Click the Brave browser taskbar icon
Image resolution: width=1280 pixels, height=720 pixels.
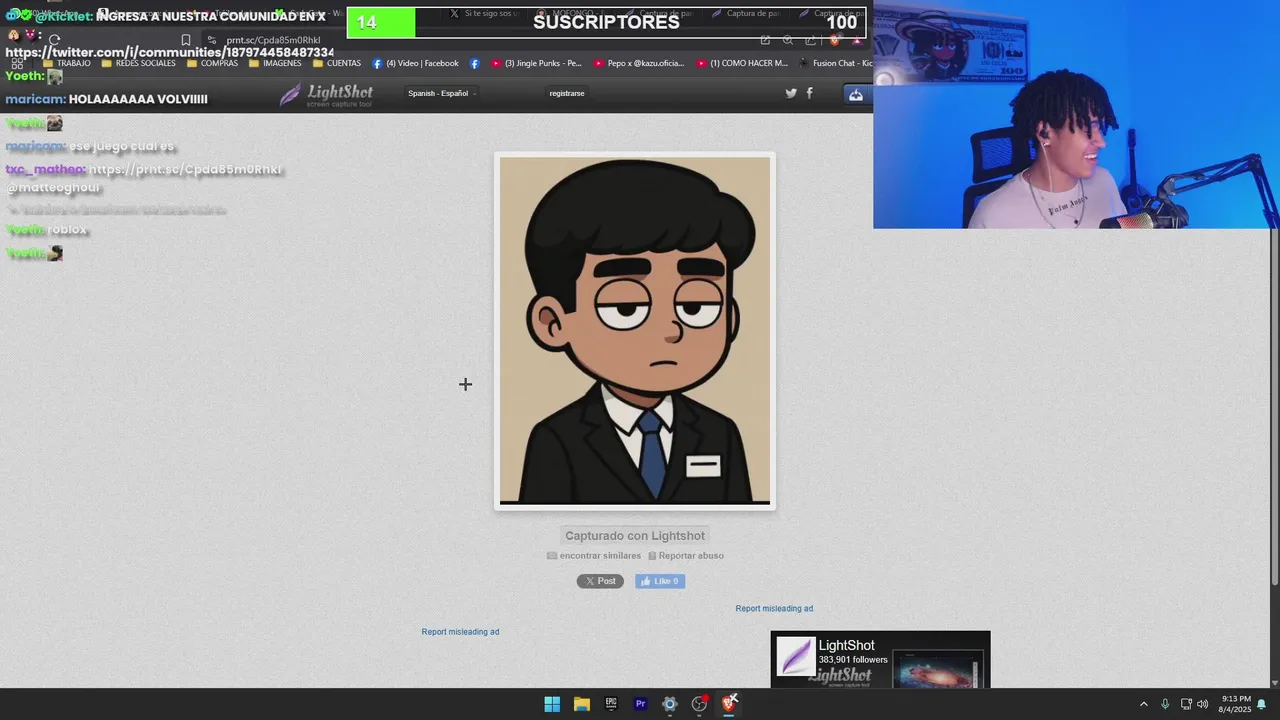729,704
